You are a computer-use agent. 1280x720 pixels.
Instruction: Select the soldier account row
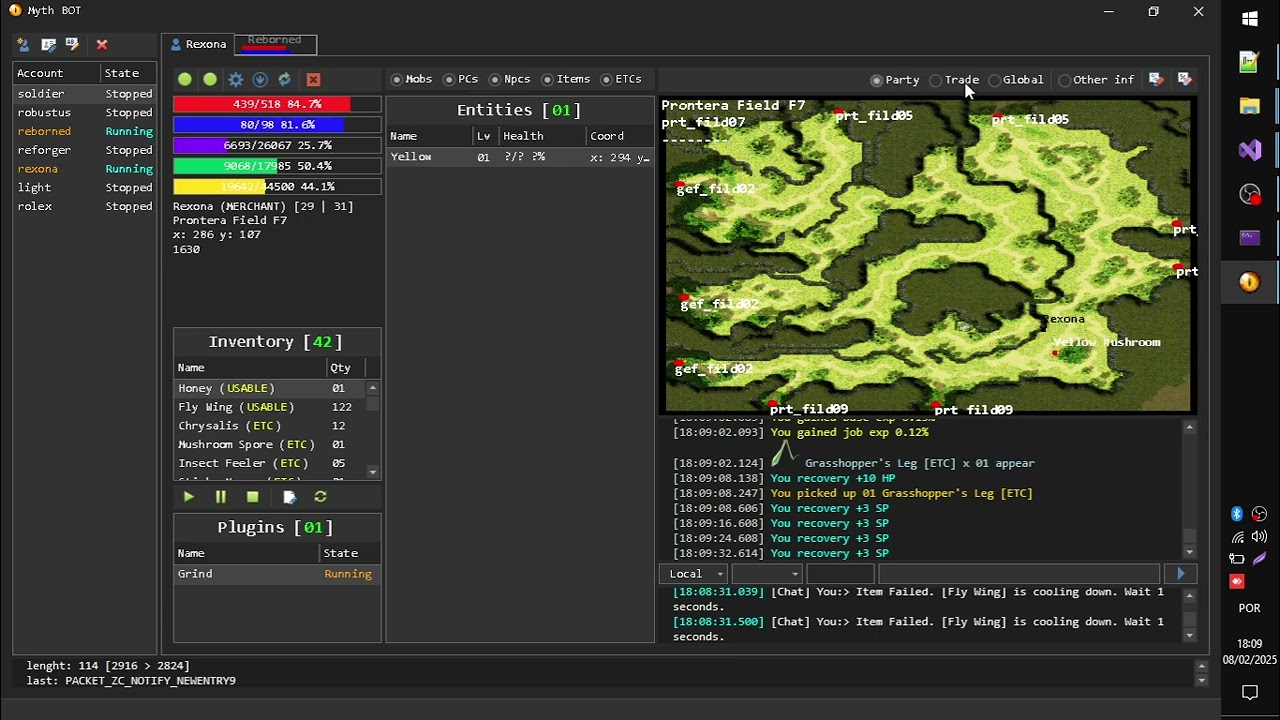coord(85,94)
